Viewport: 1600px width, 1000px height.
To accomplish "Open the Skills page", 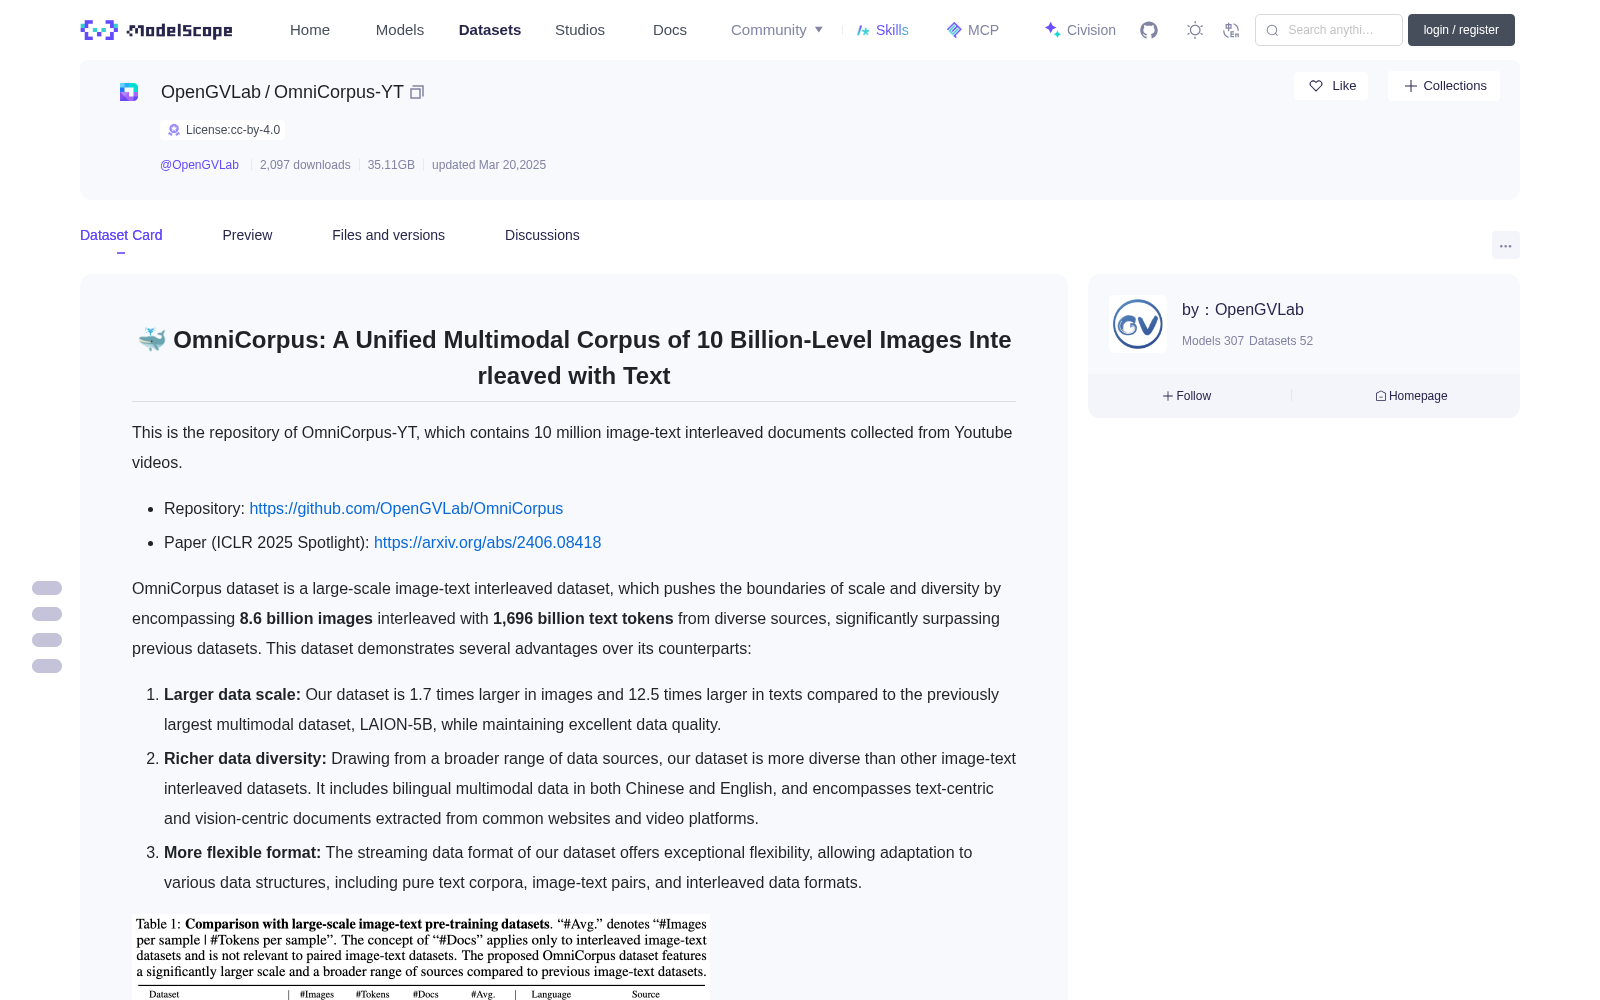I will click(x=883, y=30).
